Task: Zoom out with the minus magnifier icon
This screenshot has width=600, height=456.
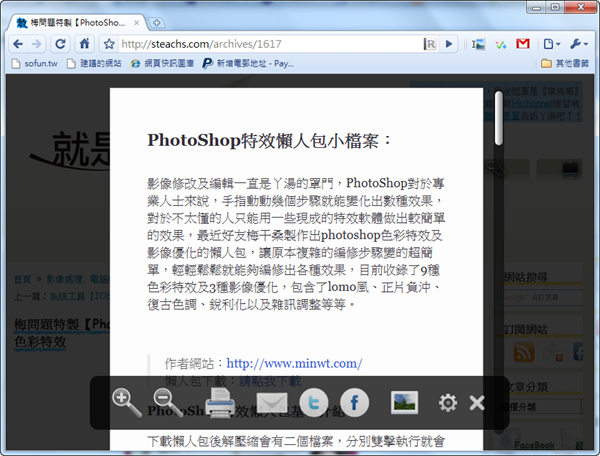Action: coord(168,402)
